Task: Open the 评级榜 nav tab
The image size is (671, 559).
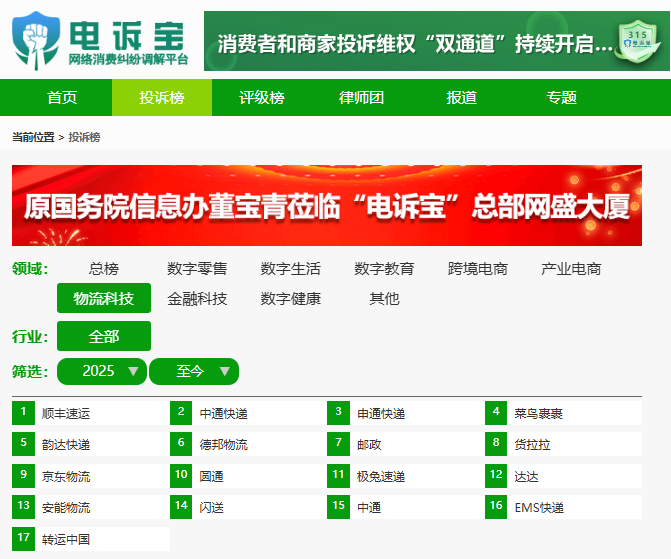Action: (262, 98)
